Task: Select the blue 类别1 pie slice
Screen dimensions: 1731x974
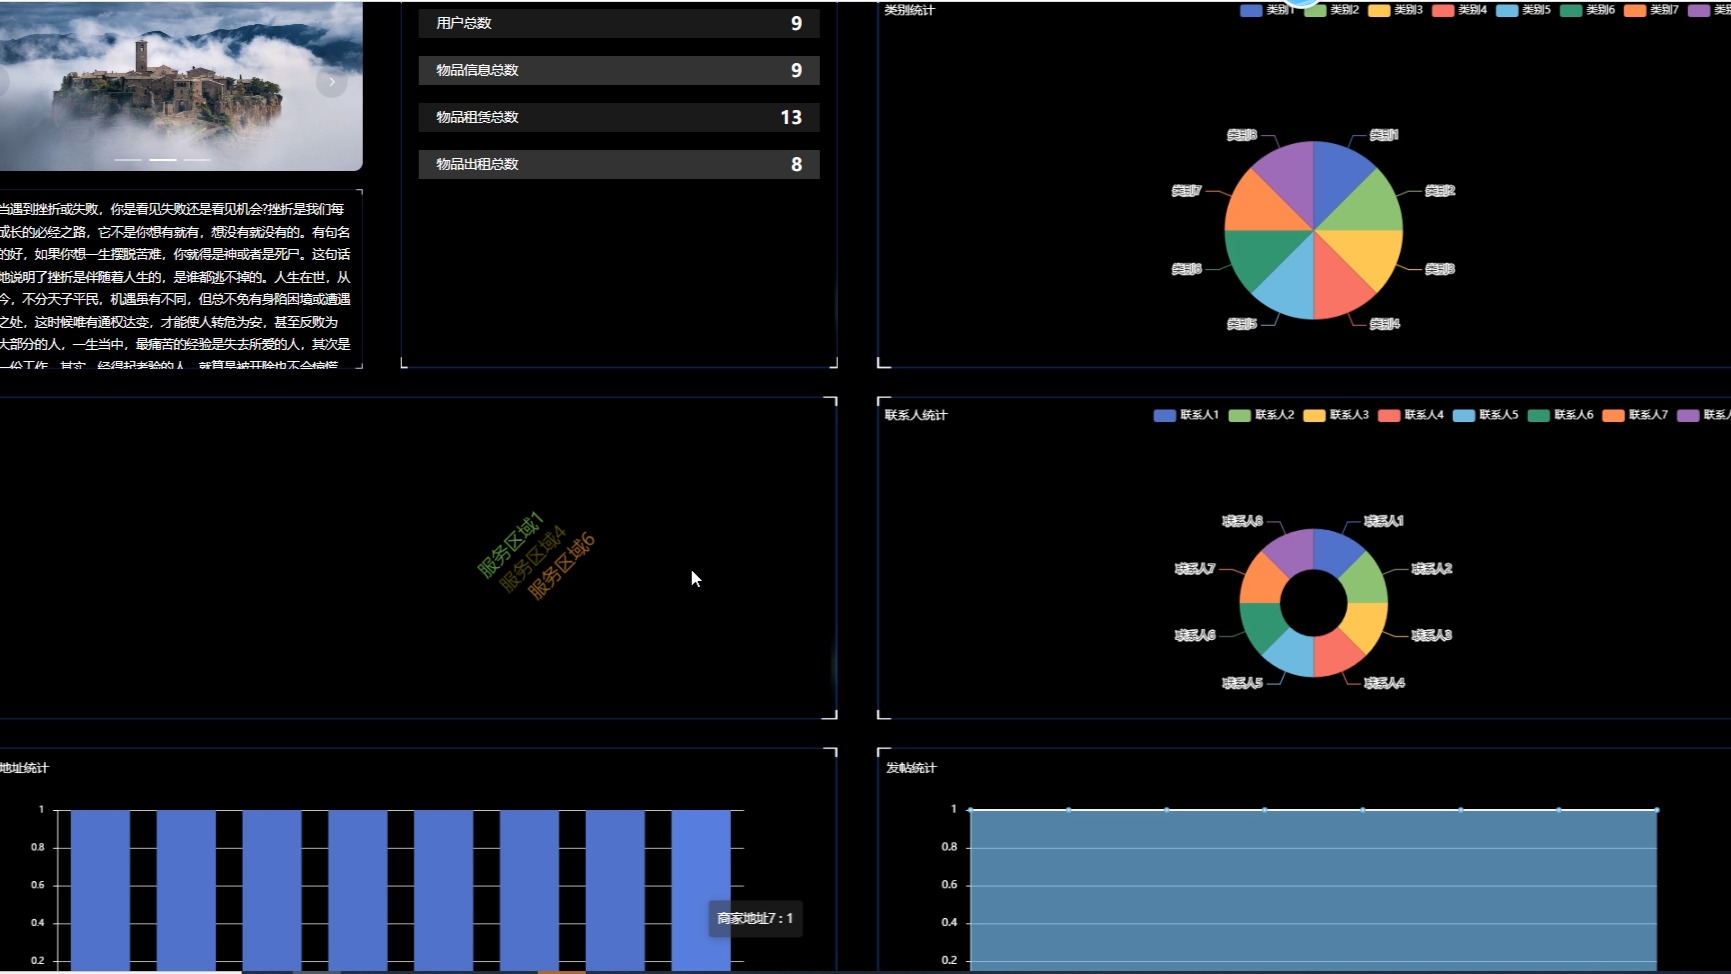Action: (x=1337, y=175)
